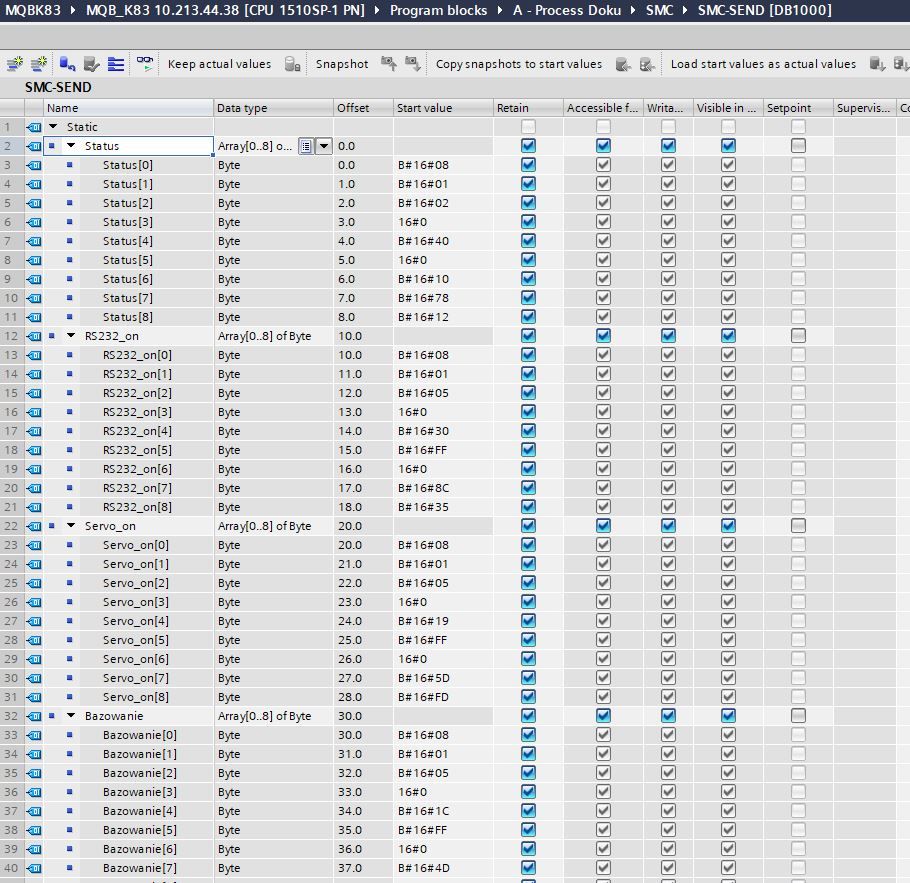This screenshot has height=883, width=910.
Task: Select the Start value cell of Status[4]
Action: tap(442, 241)
